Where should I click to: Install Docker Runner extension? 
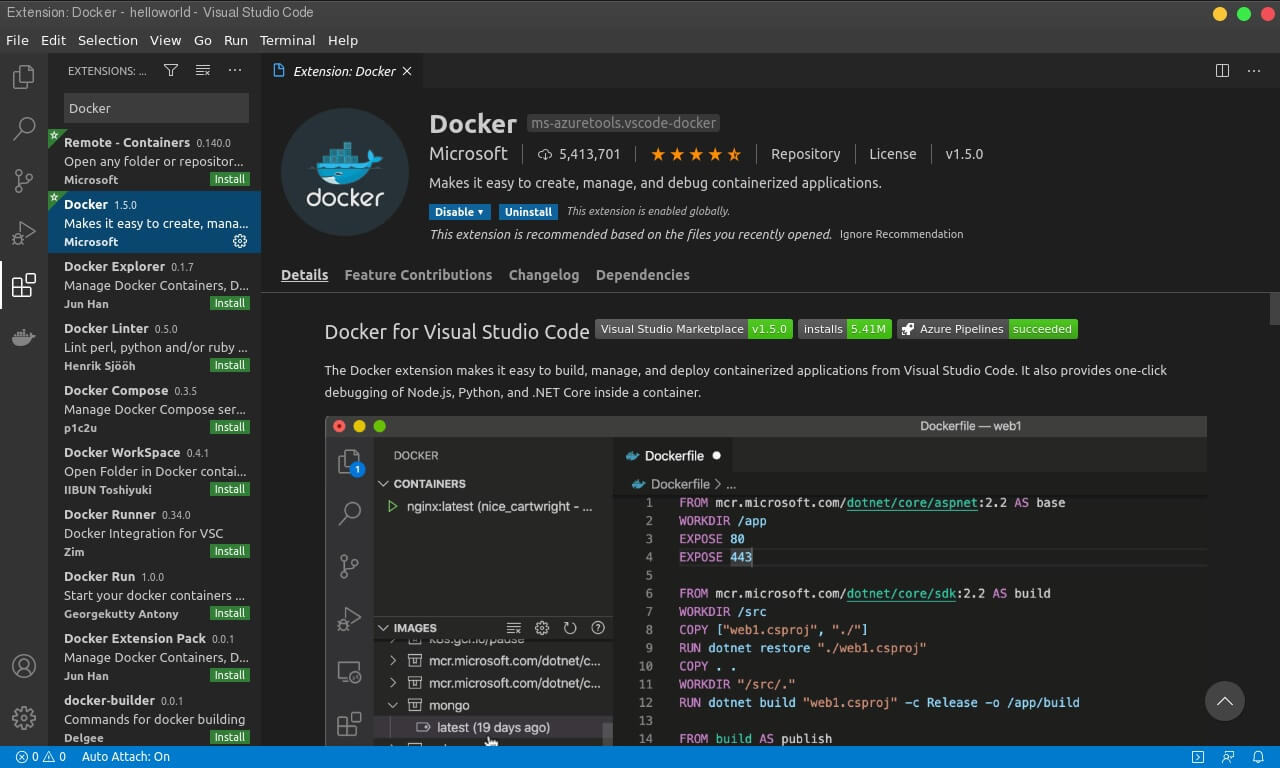point(230,551)
